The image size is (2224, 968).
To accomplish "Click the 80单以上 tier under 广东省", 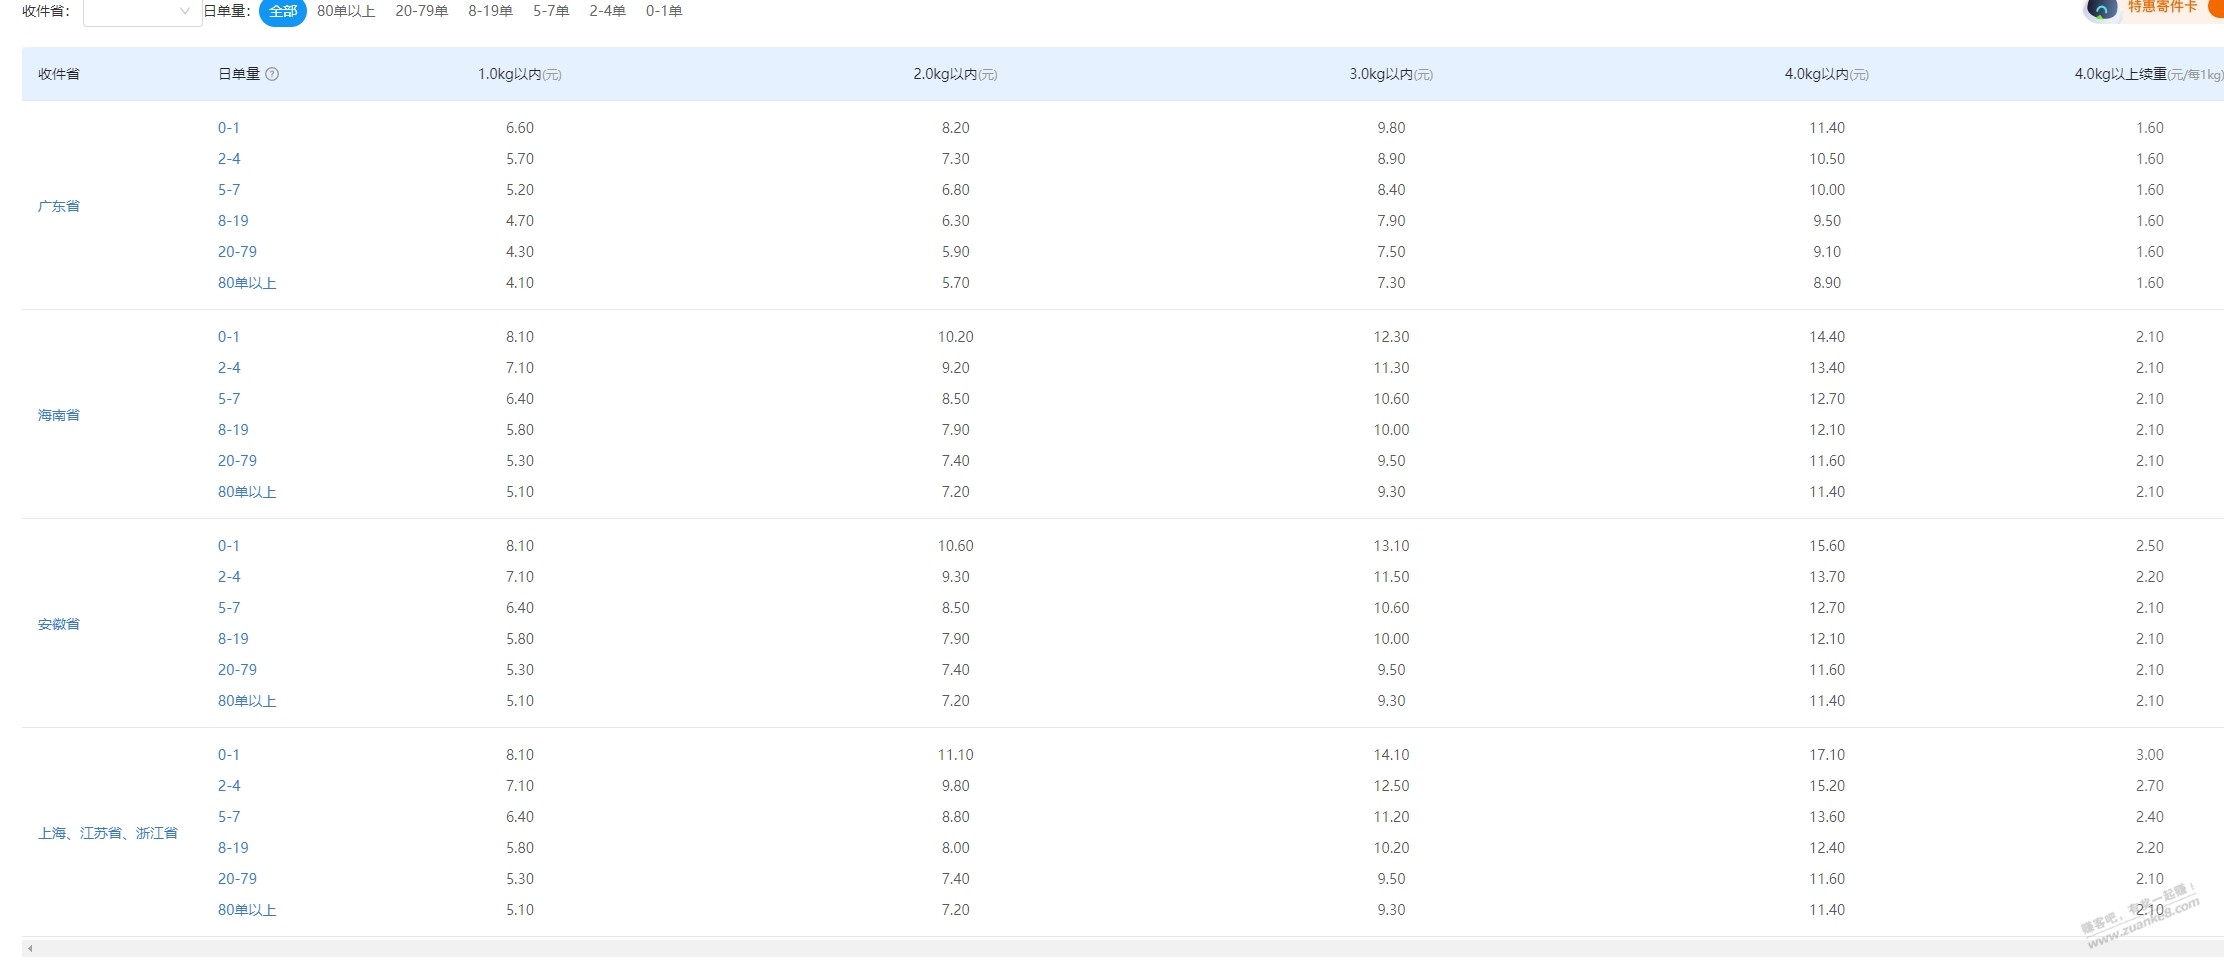I will point(247,283).
